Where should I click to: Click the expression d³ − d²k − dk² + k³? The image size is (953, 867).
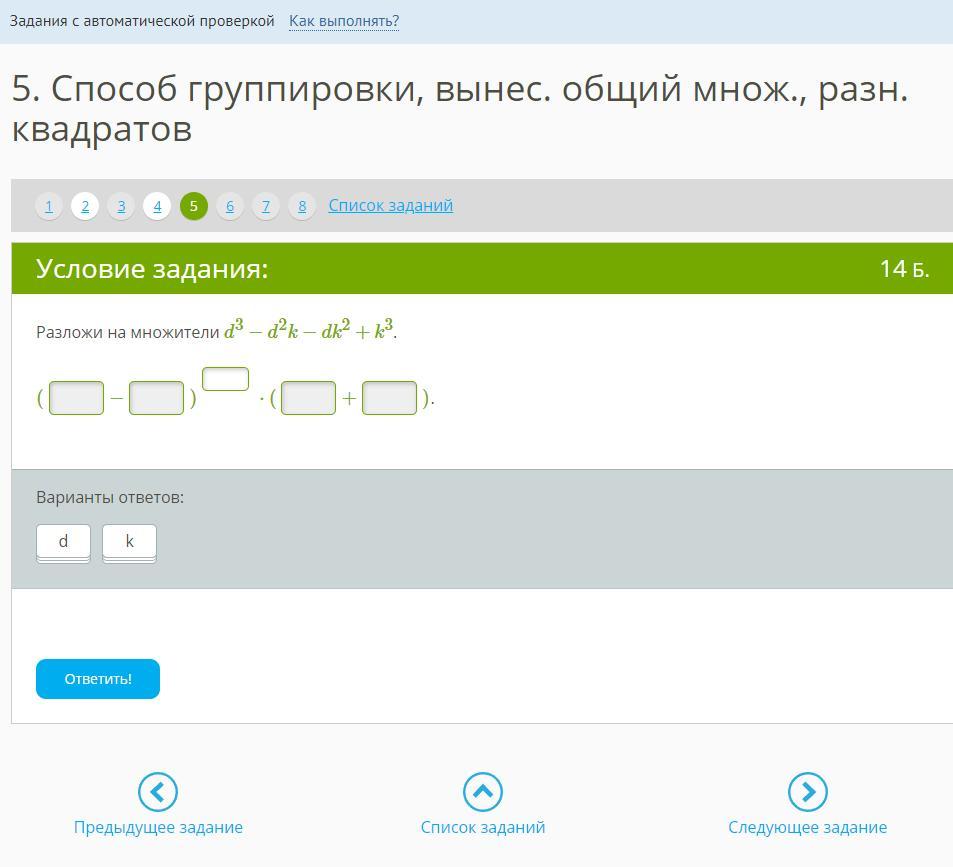tap(309, 330)
